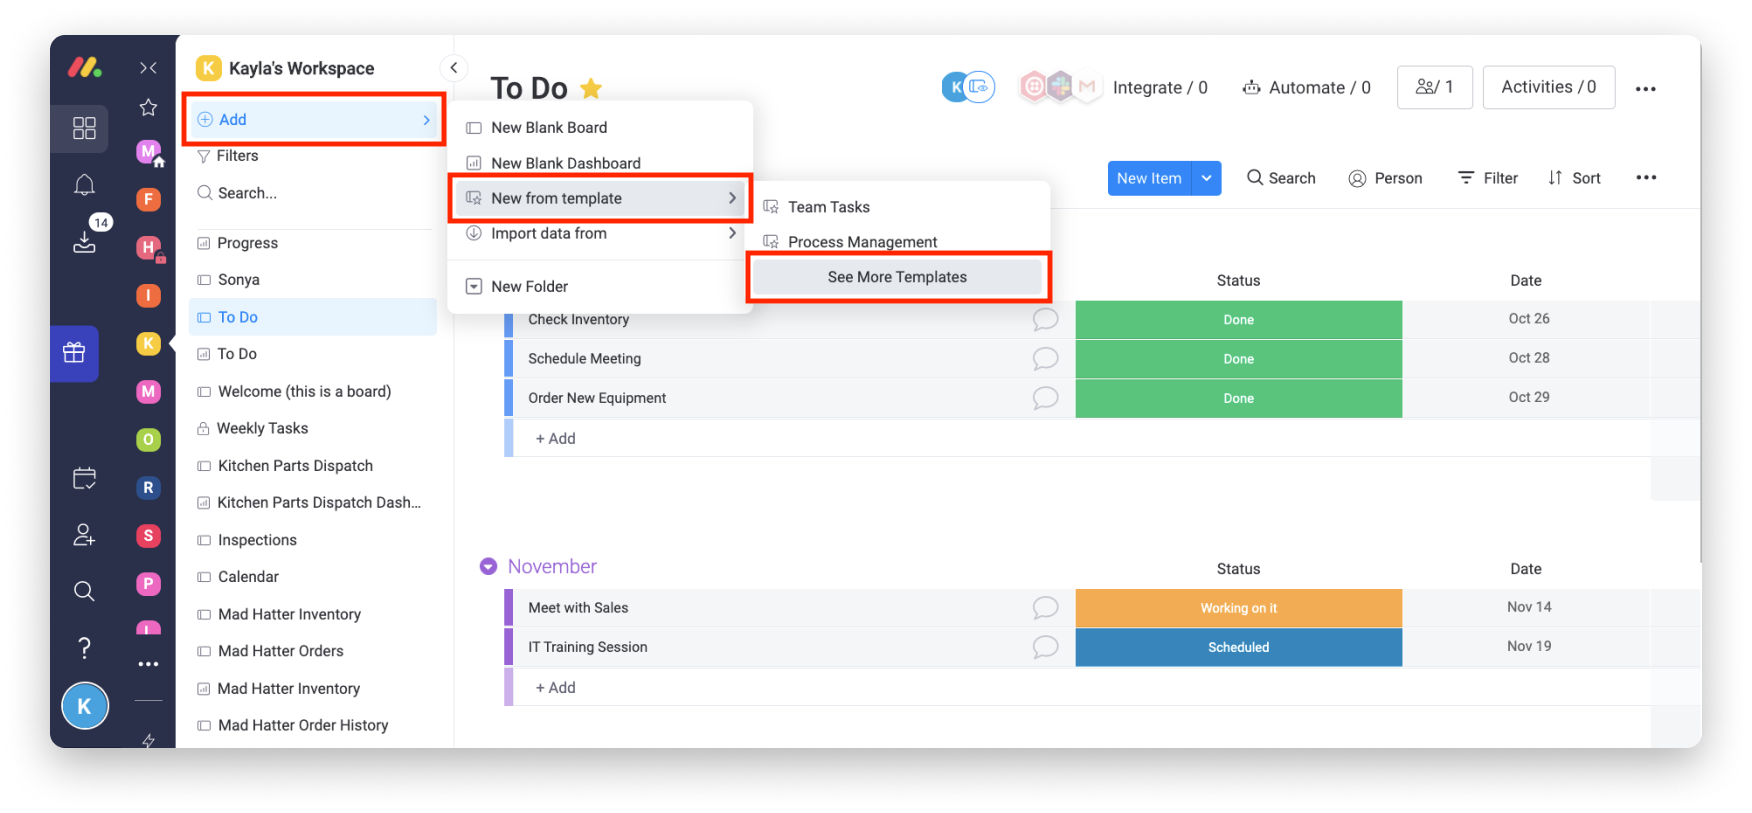The width and height of the screenshot is (1752, 813).
Task: Select the blue R workspace icon
Action: [148, 487]
